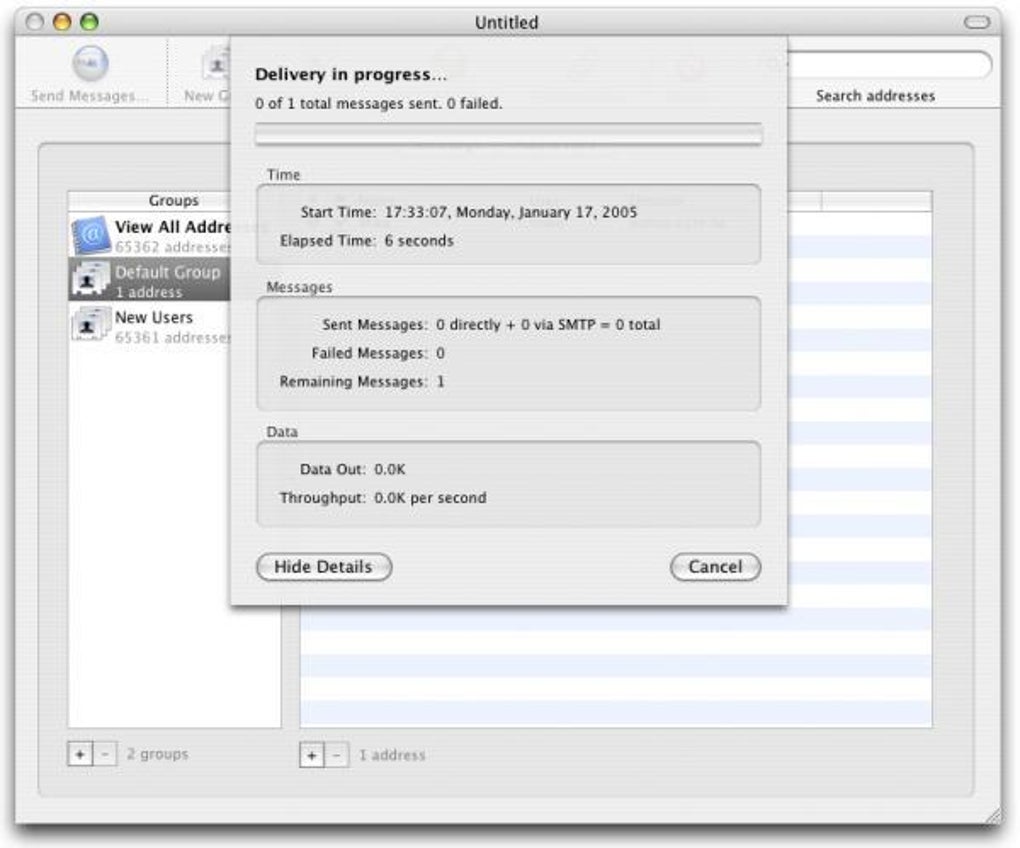This screenshot has height=848, width=1020.
Task: Click the Search addresses field
Action: (x=888, y=65)
